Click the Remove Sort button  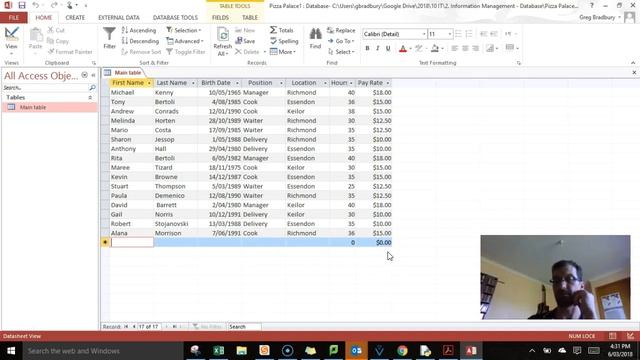(141, 52)
